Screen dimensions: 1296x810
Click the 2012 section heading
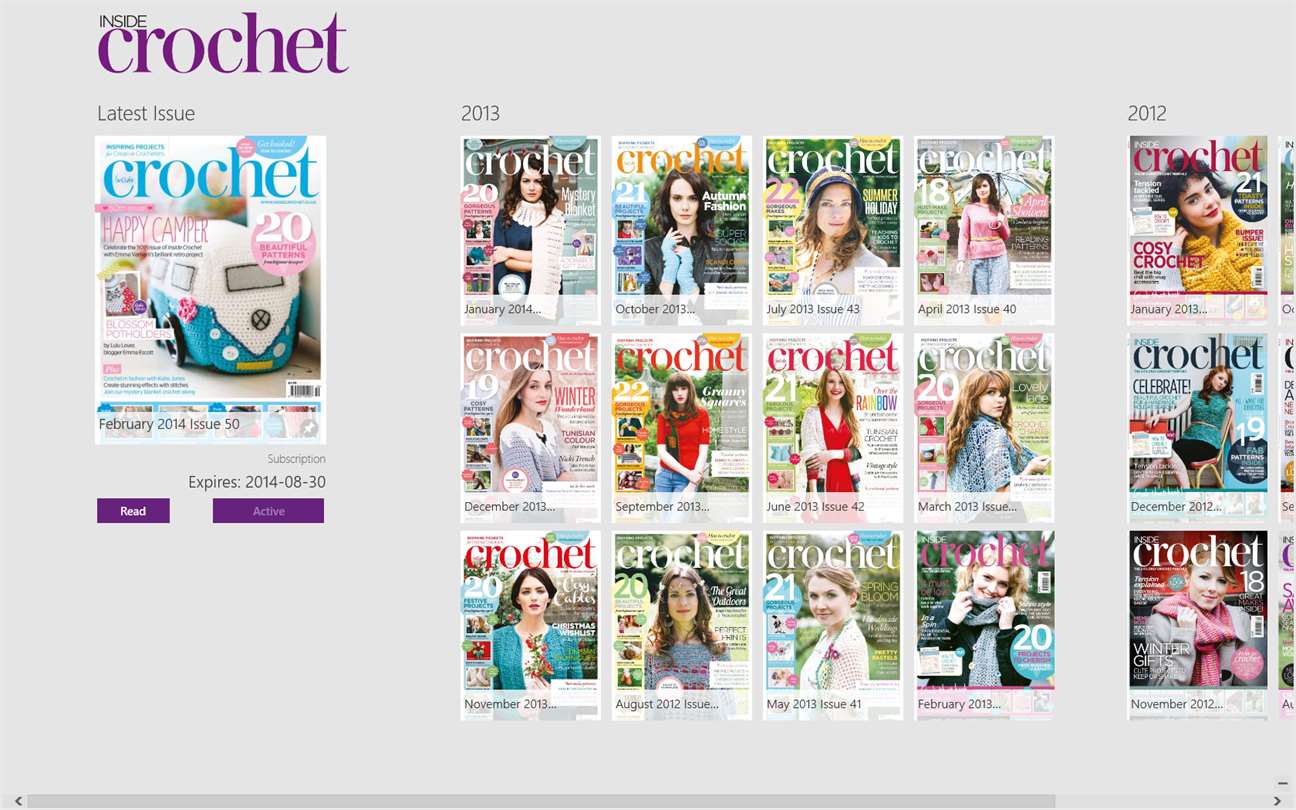(1147, 113)
